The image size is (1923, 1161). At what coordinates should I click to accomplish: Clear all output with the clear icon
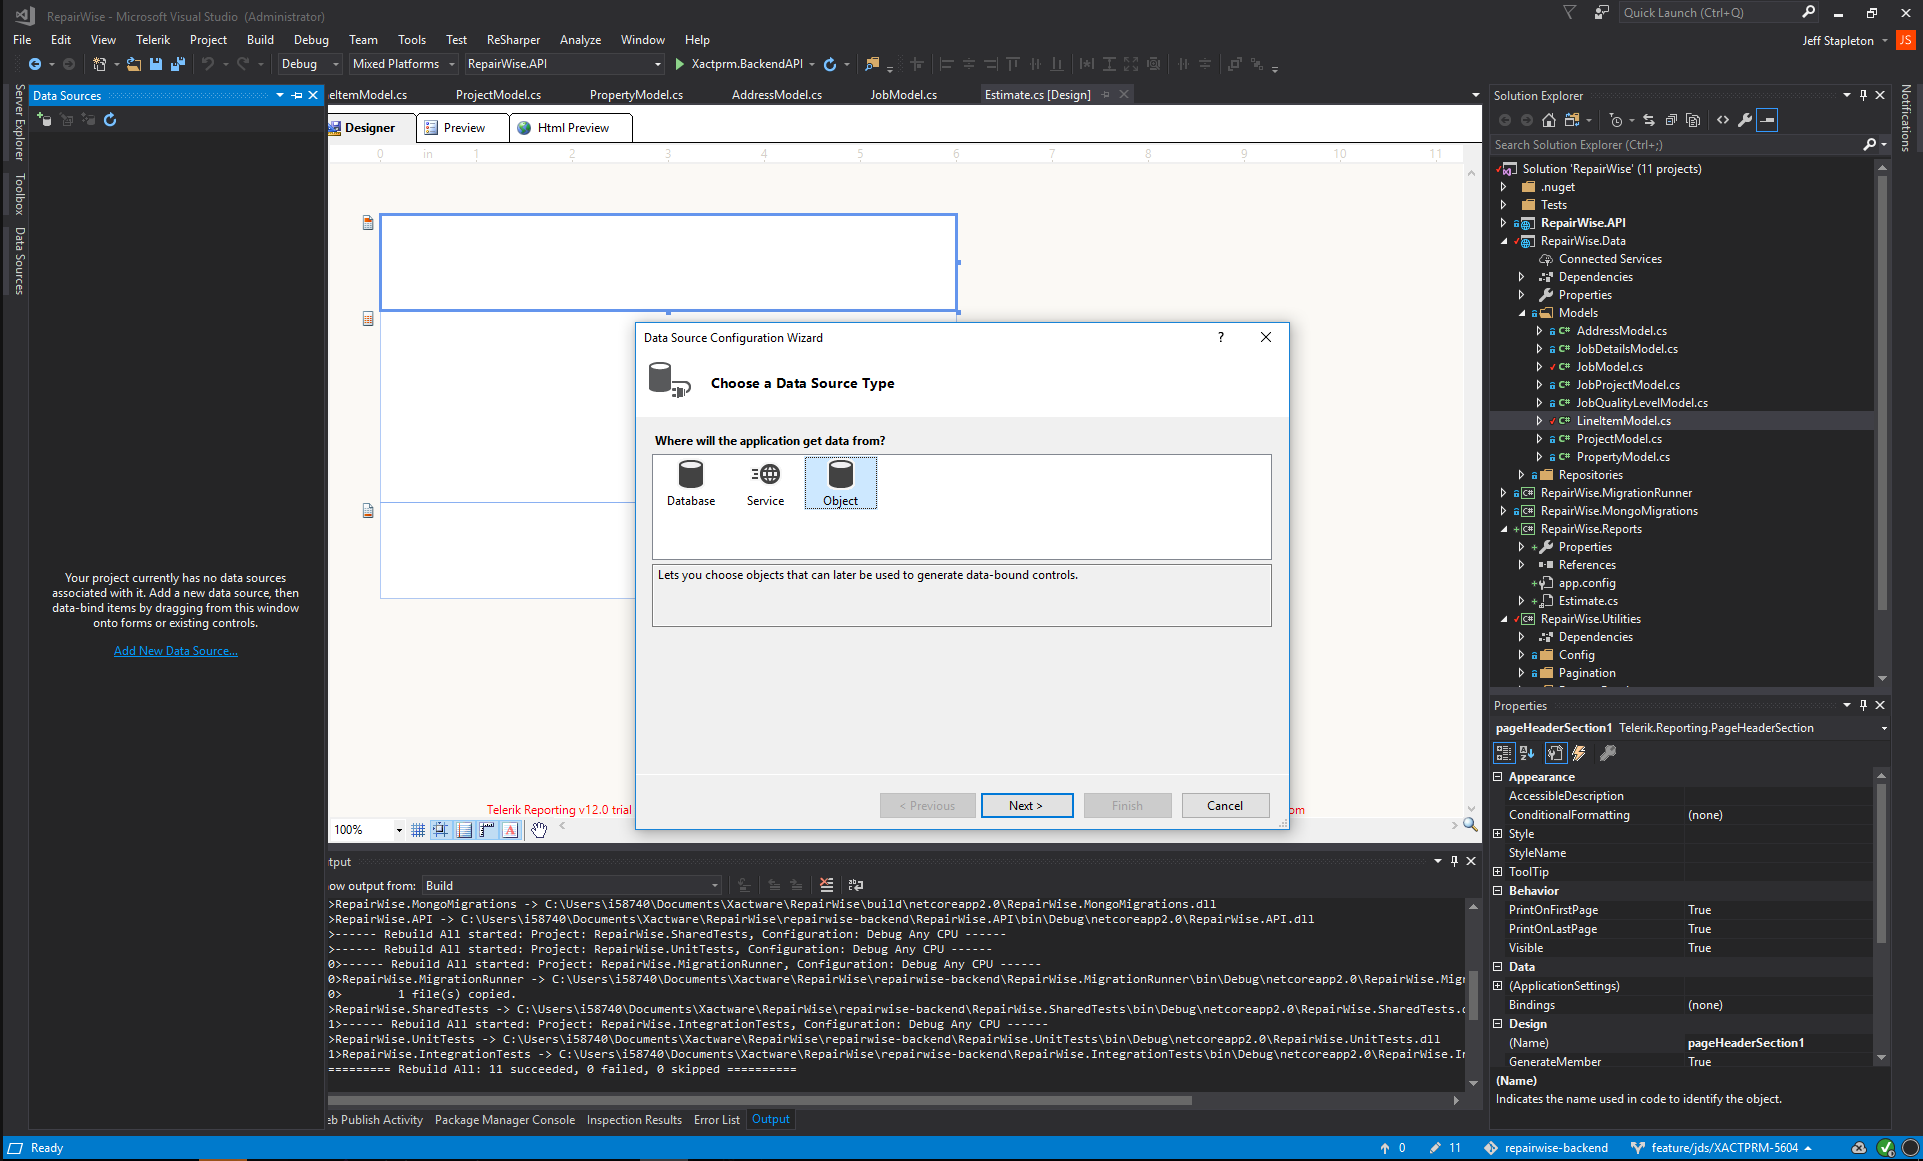[826, 885]
